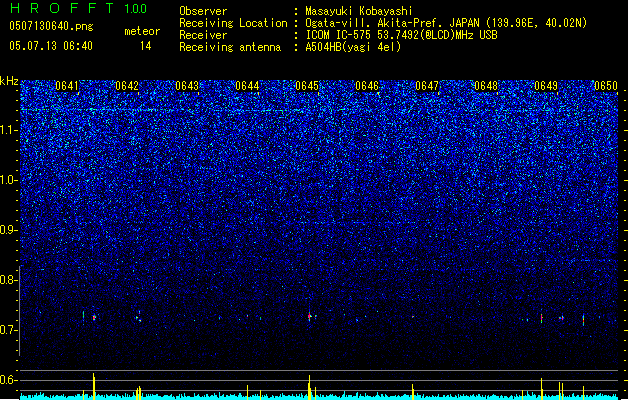The height and width of the screenshot is (400, 629).
Task: Click the "Receiving antenna" field label
Action: click(x=230, y=47)
